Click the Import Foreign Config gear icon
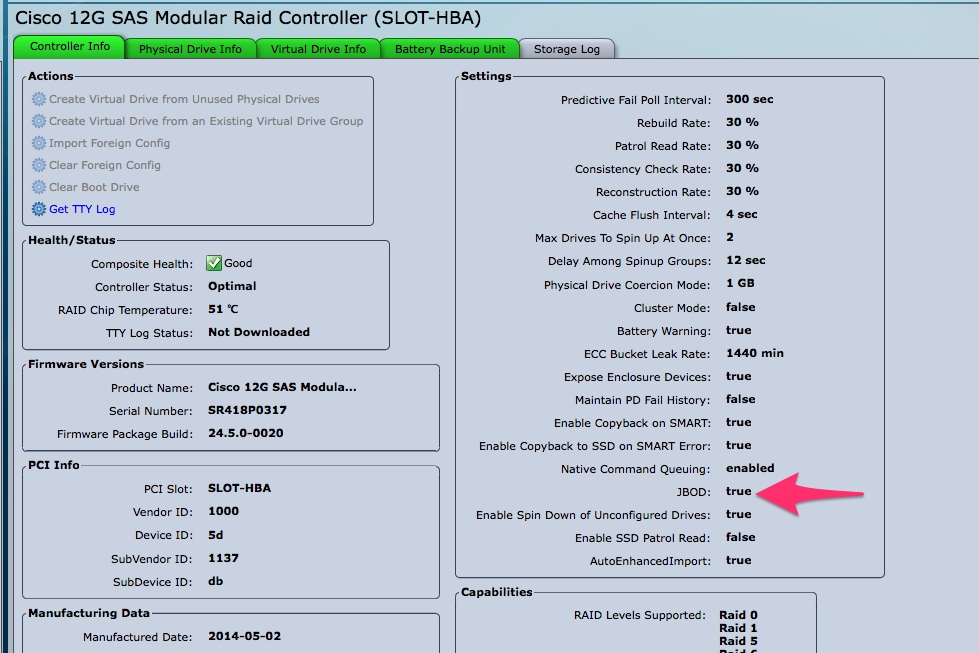This screenshot has width=979, height=653. click(39, 143)
